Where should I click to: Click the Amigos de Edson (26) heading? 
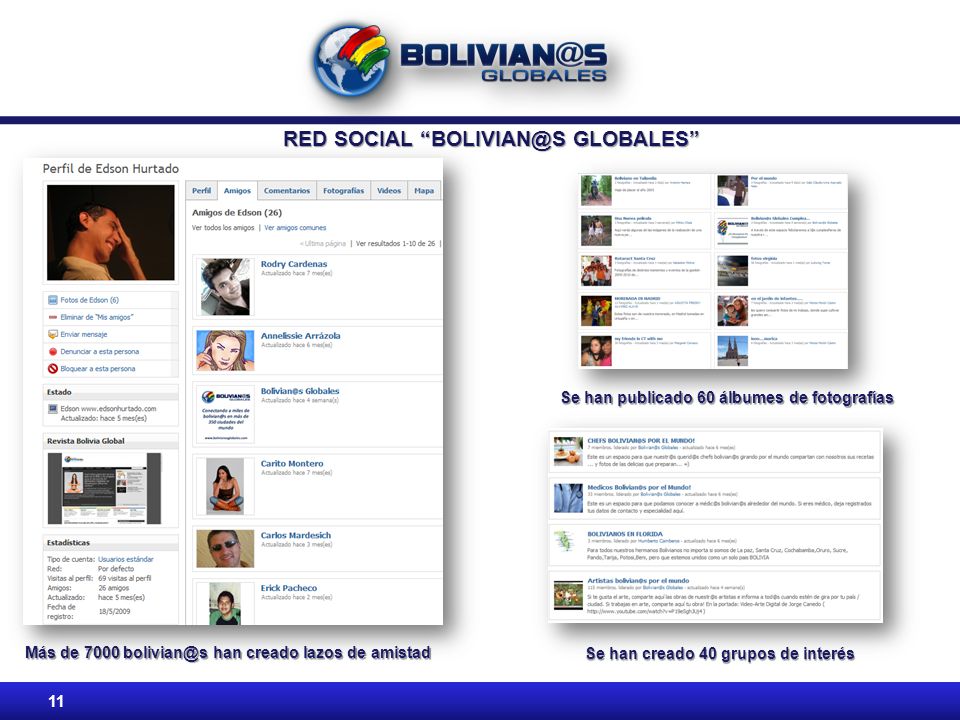[x=237, y=213]
